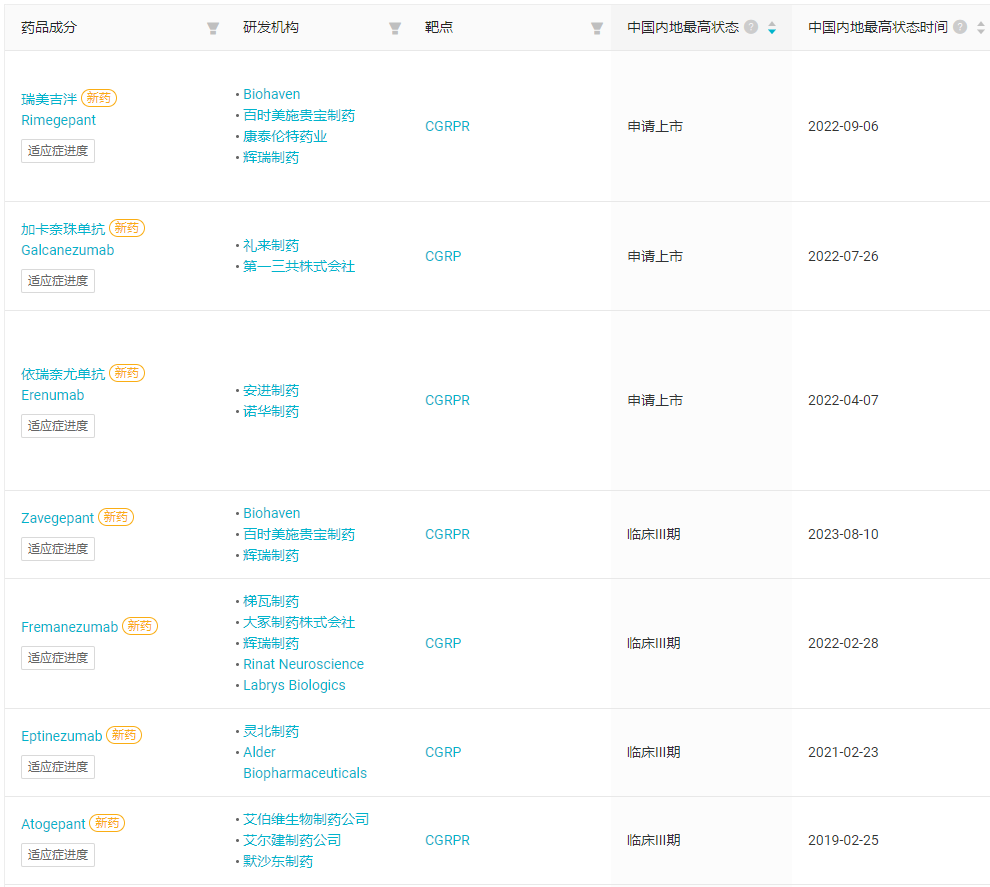Click help icon beside 中国内地最高状态时间 header

pyautogui.click(x=960, y=27)
